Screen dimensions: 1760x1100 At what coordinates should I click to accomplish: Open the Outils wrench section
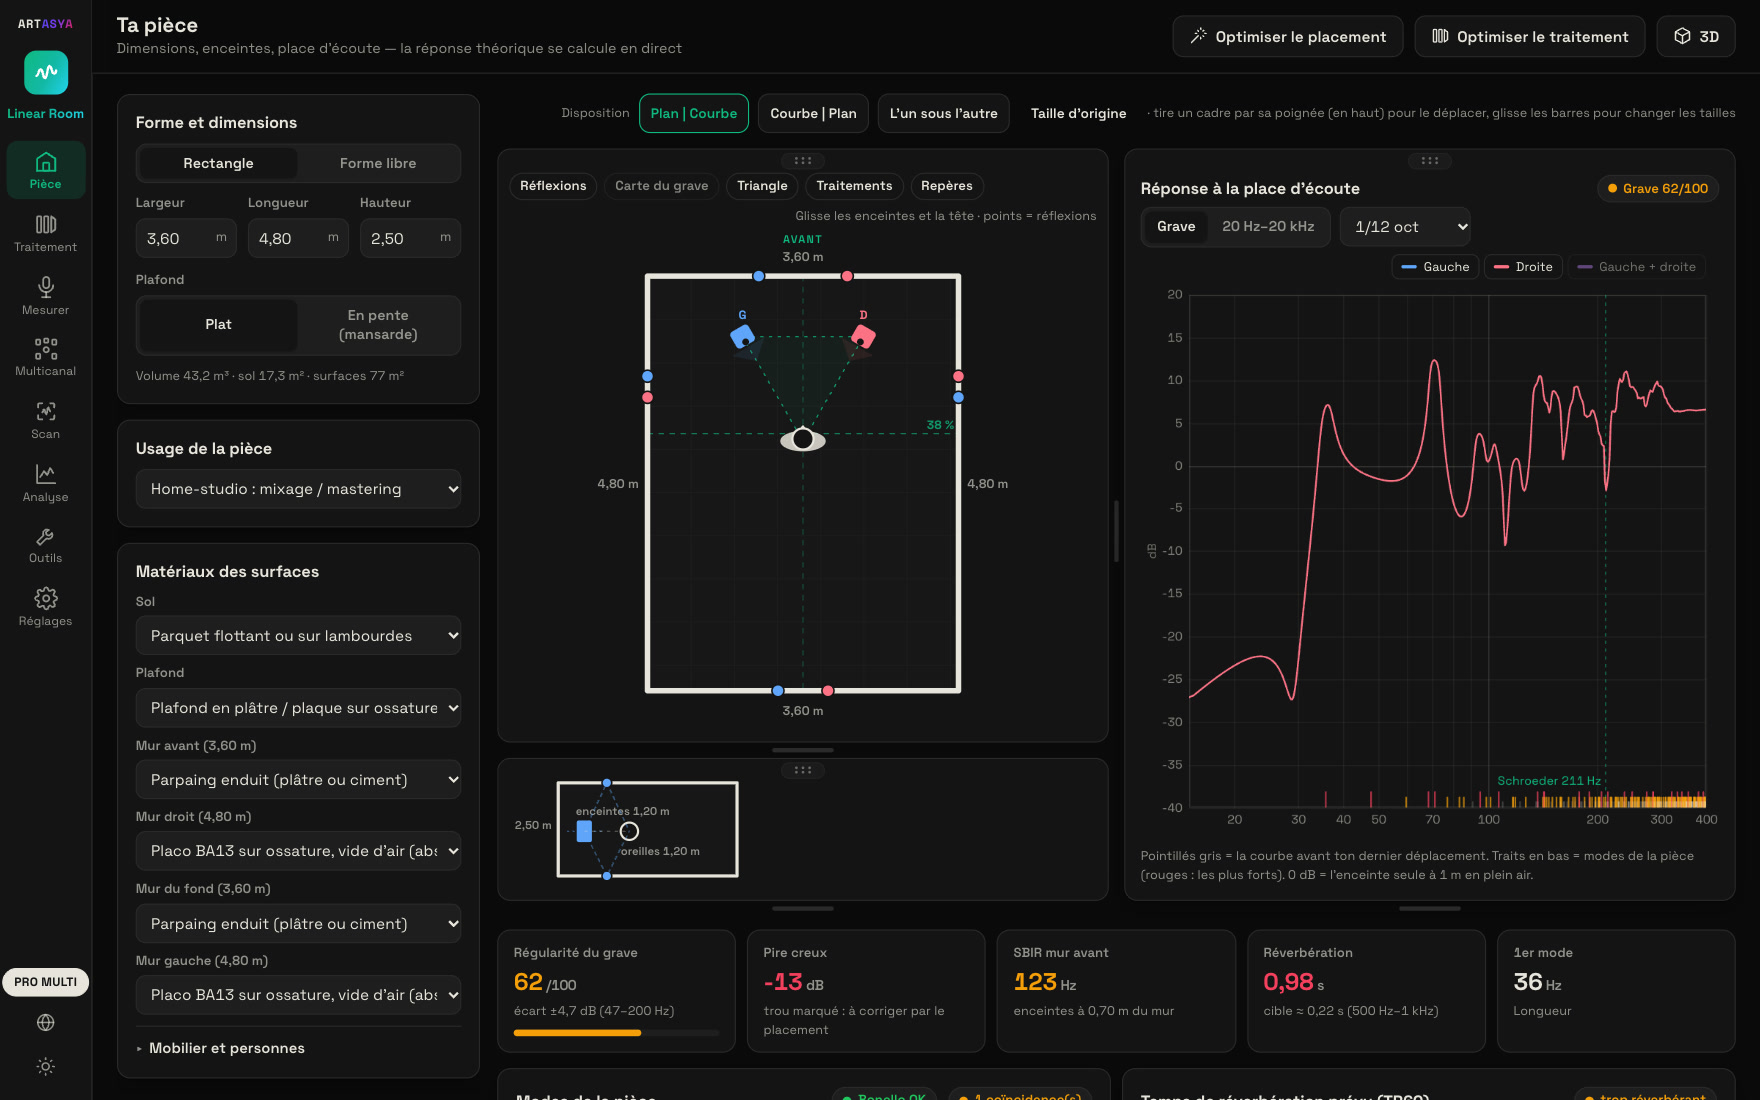pos(45,546)
